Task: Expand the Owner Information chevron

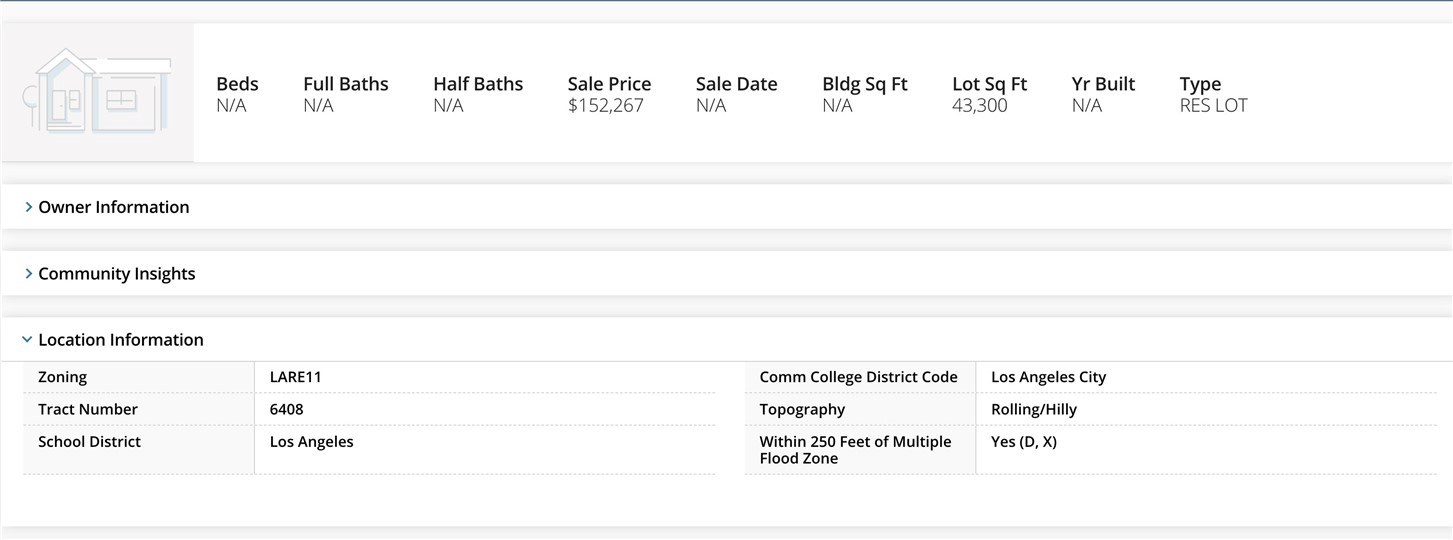Action: tap(28, 207)
